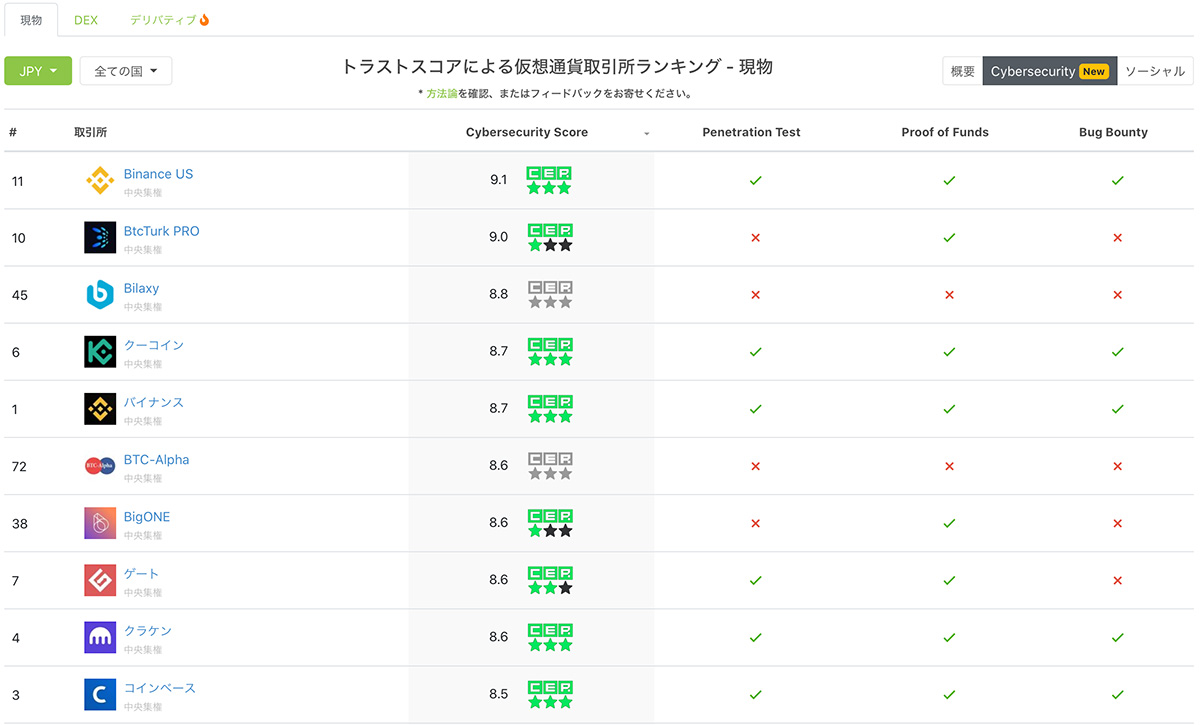Click the CER star badge for ゲート
This screenshot has height=725, width=1200.
pyautogui.click(x=550, y=579)
